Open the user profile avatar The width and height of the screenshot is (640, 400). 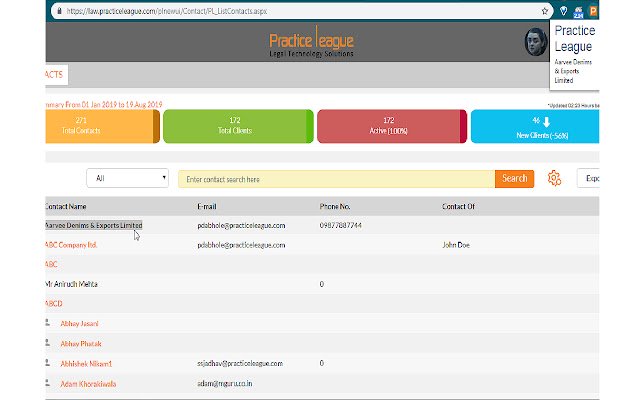click(x=536, y=42)
